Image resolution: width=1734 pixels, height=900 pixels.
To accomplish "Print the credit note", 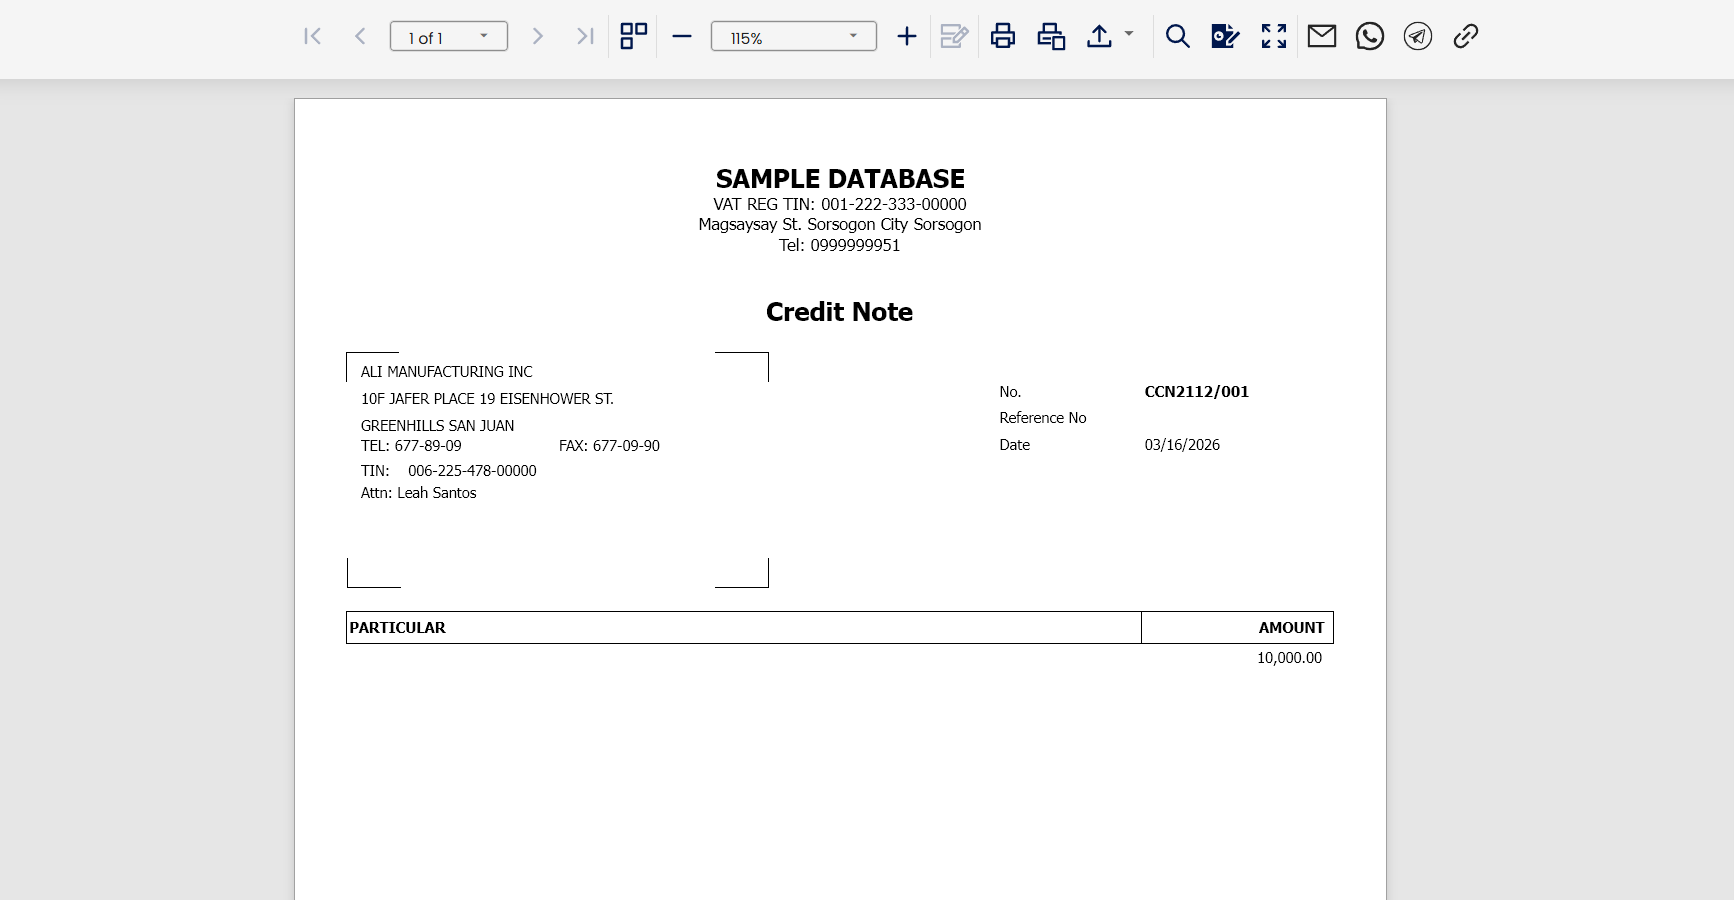I will (x=1003, y=37).
